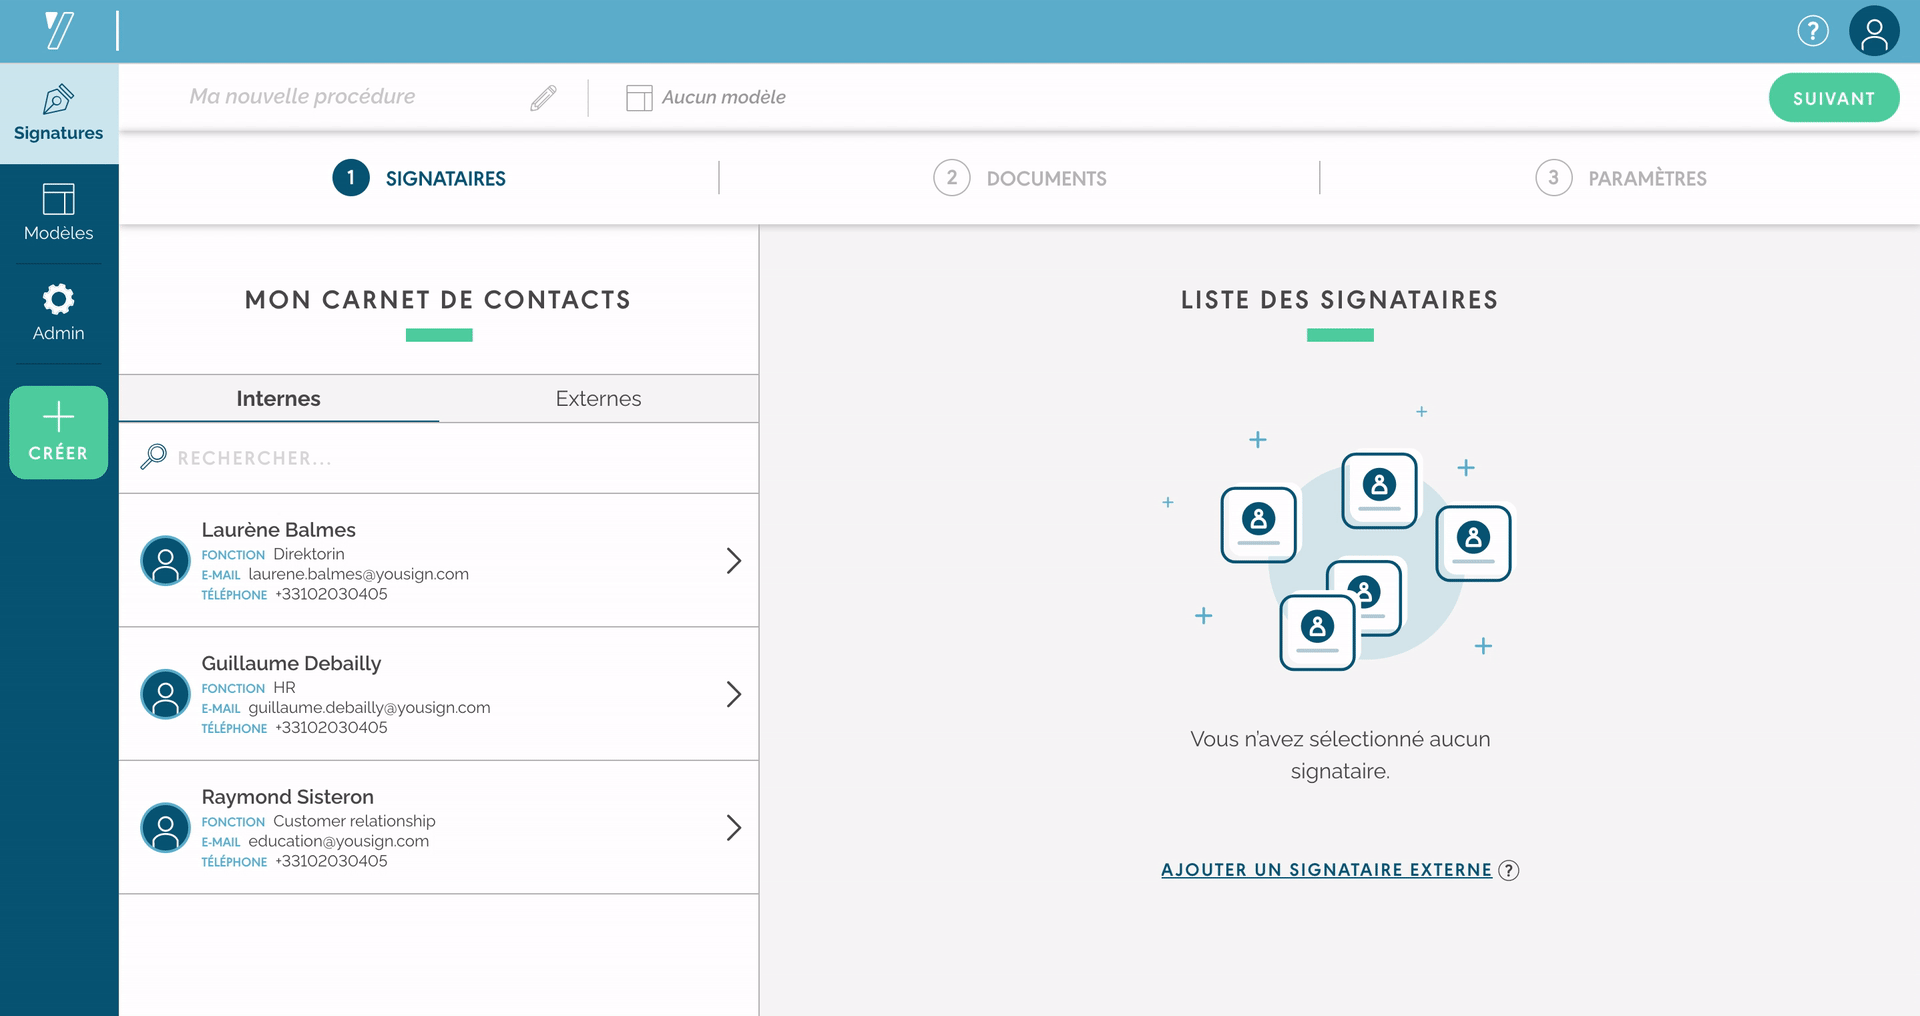Image resolution: width=1920 pixels, height=1016 pixels.
Task: Select the Internes contacts tab
Action: 278,399
